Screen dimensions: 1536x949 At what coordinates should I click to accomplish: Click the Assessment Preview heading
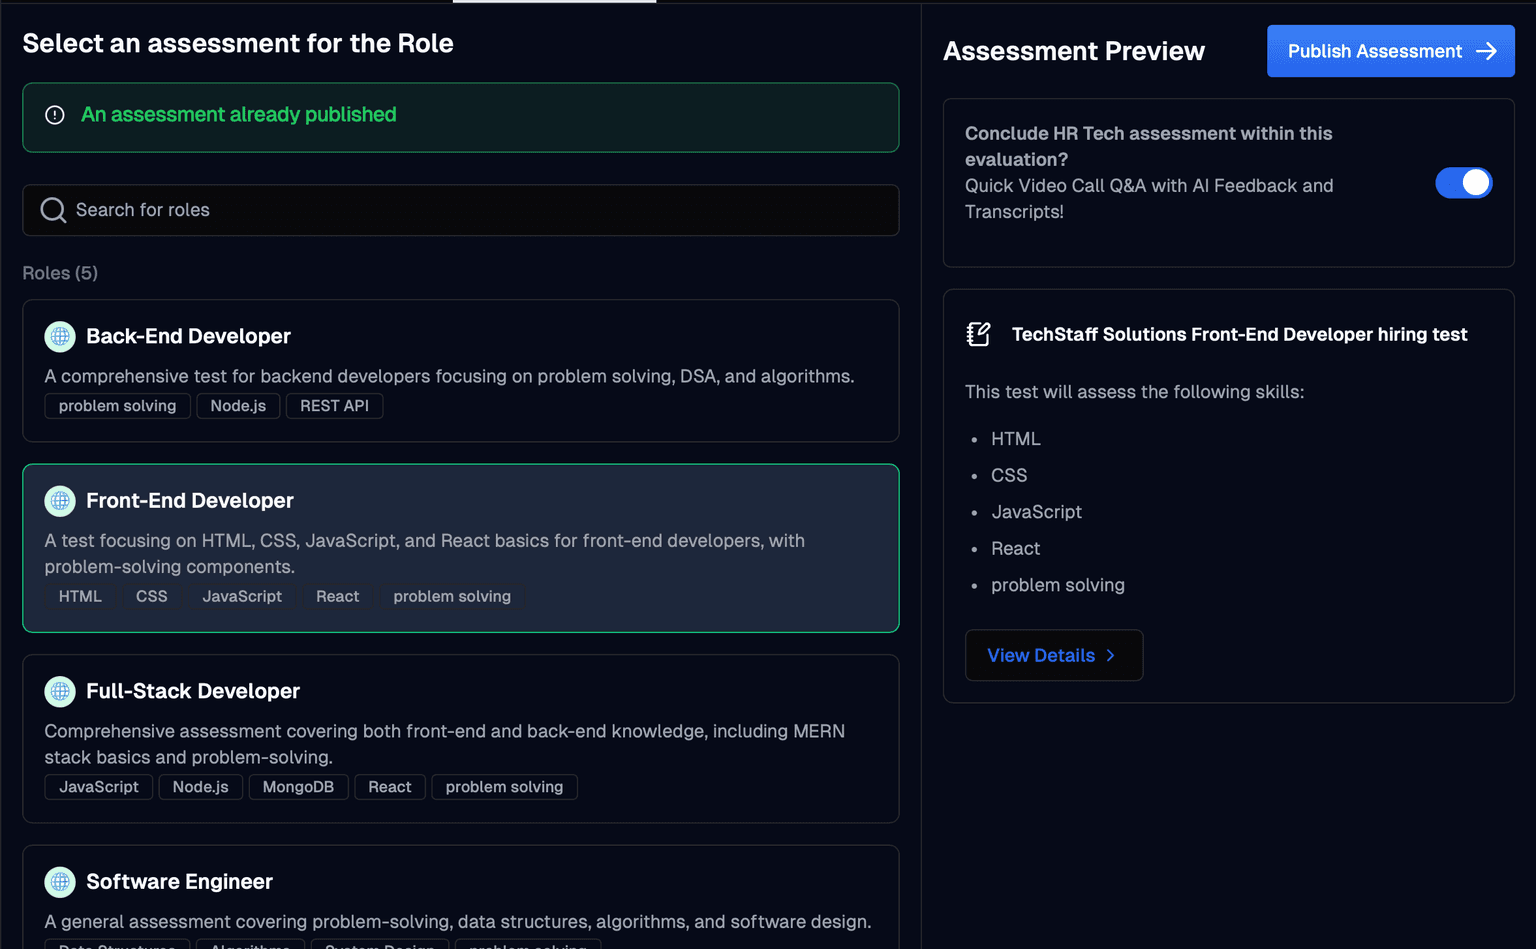point(1074,51)
